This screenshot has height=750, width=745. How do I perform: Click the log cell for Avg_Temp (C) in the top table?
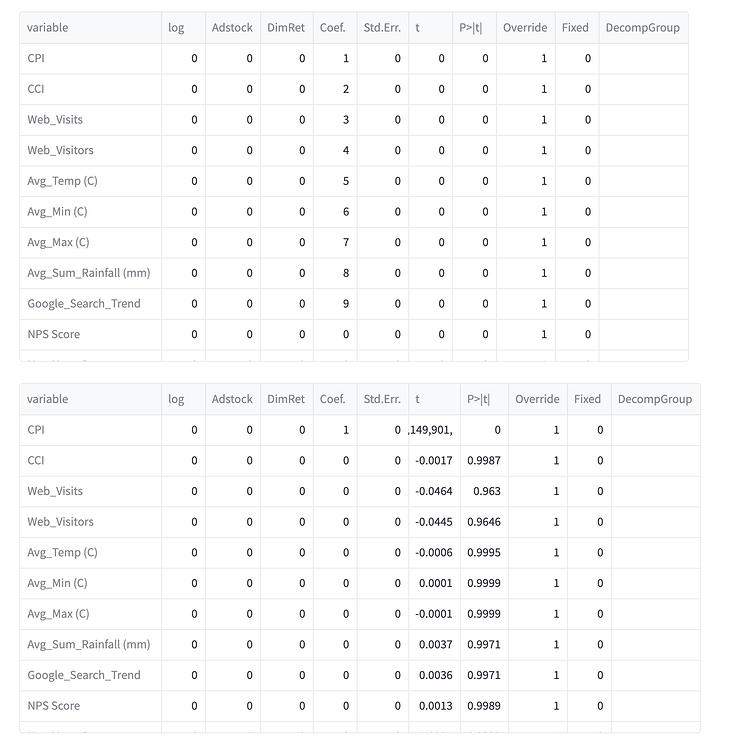tap(183, 181)
